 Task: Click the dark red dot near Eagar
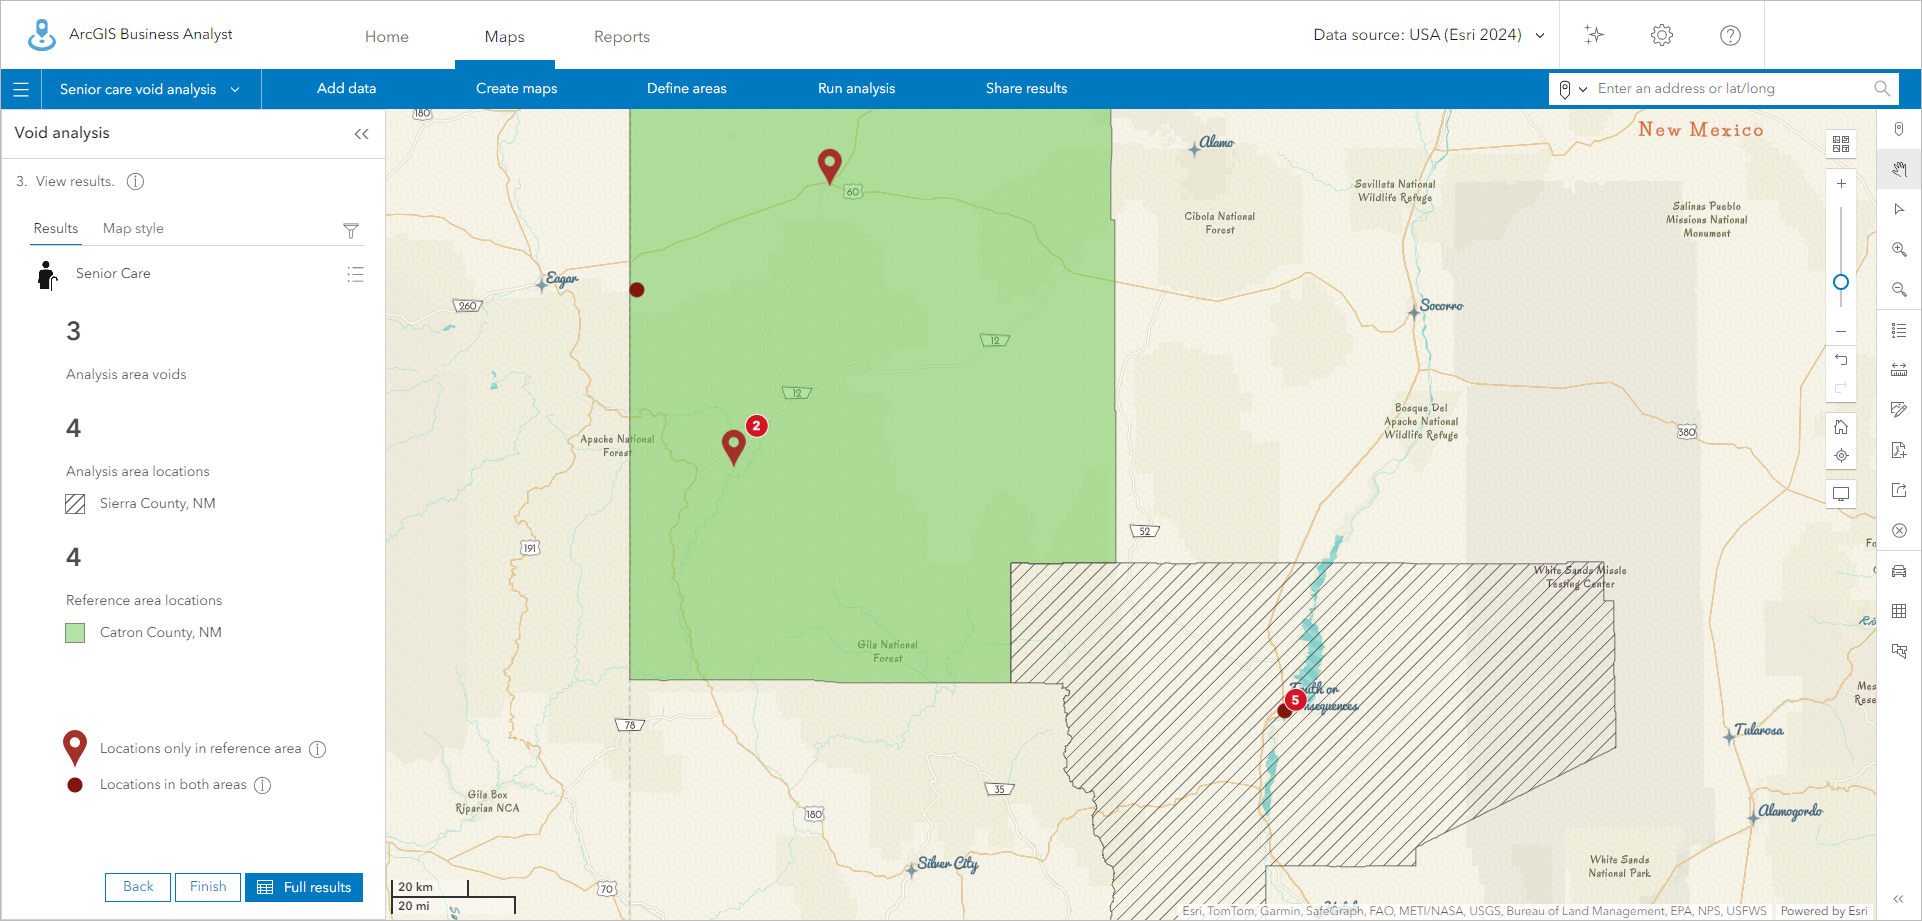(x=637, y=290)
